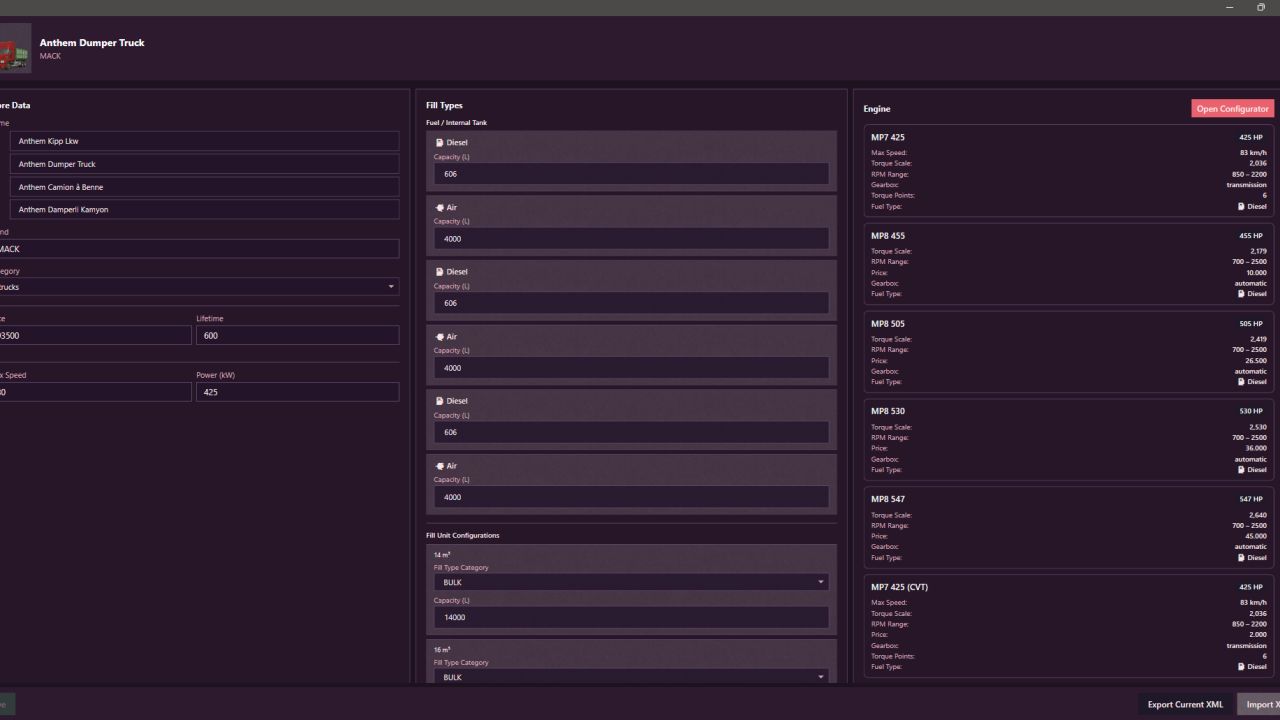Select the MP7 425 (CVT) engine card title

click(899, 587)
